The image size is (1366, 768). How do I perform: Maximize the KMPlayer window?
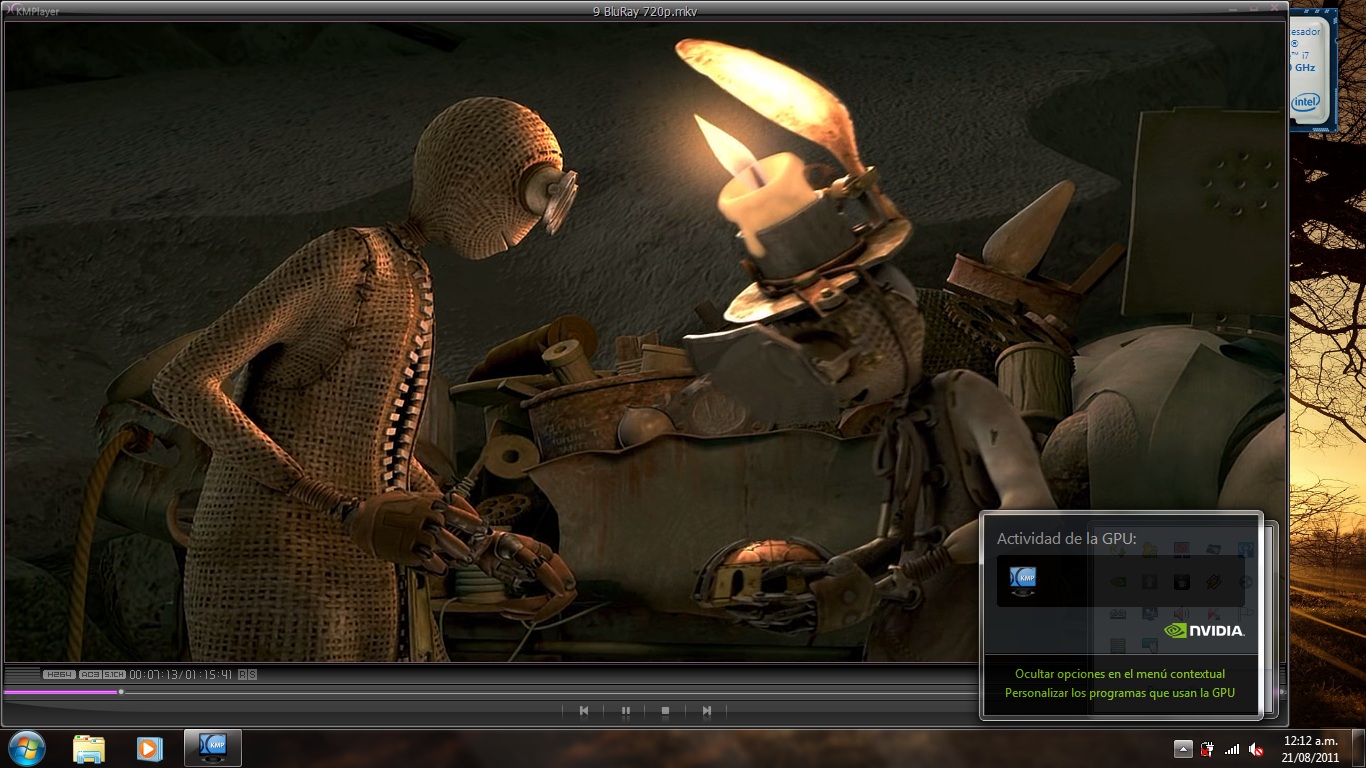point(1254,9)
